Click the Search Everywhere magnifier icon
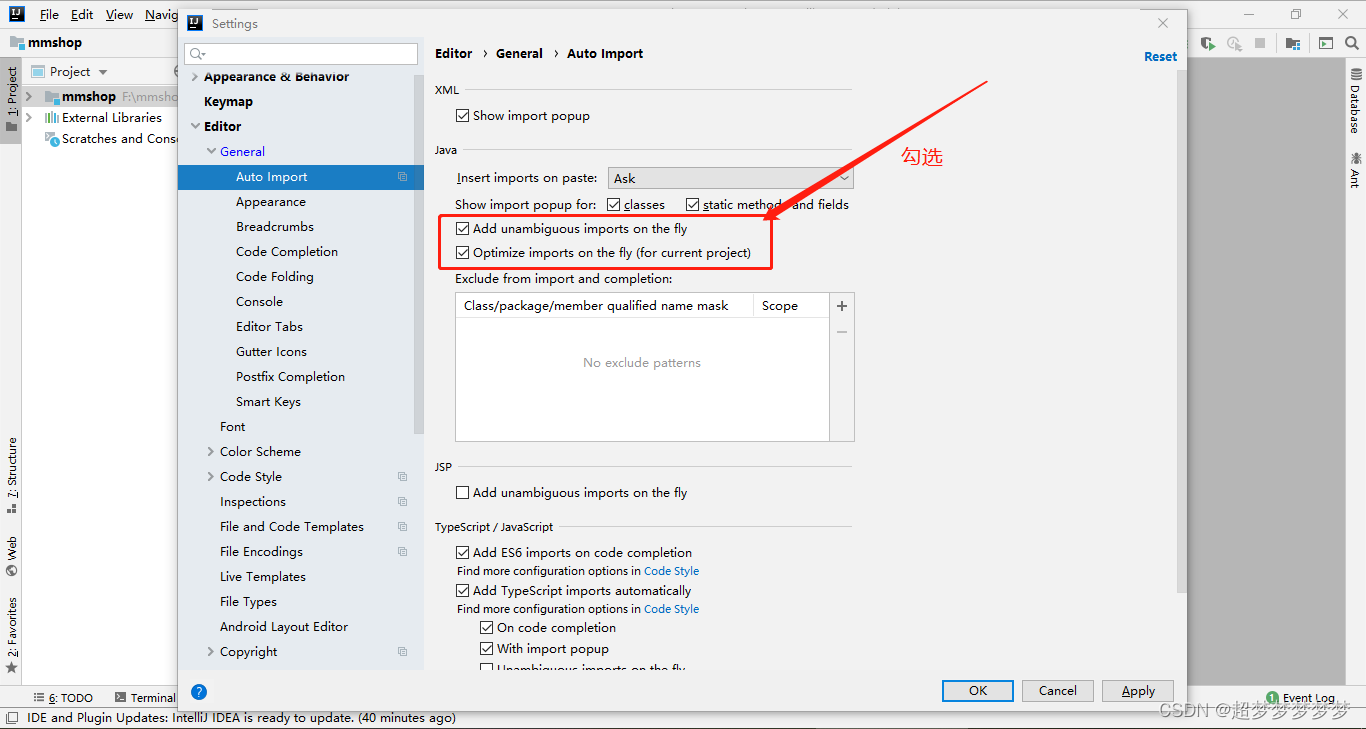Image resolution: width=1366 pixels, height=729 pixels. [1353, 43]
